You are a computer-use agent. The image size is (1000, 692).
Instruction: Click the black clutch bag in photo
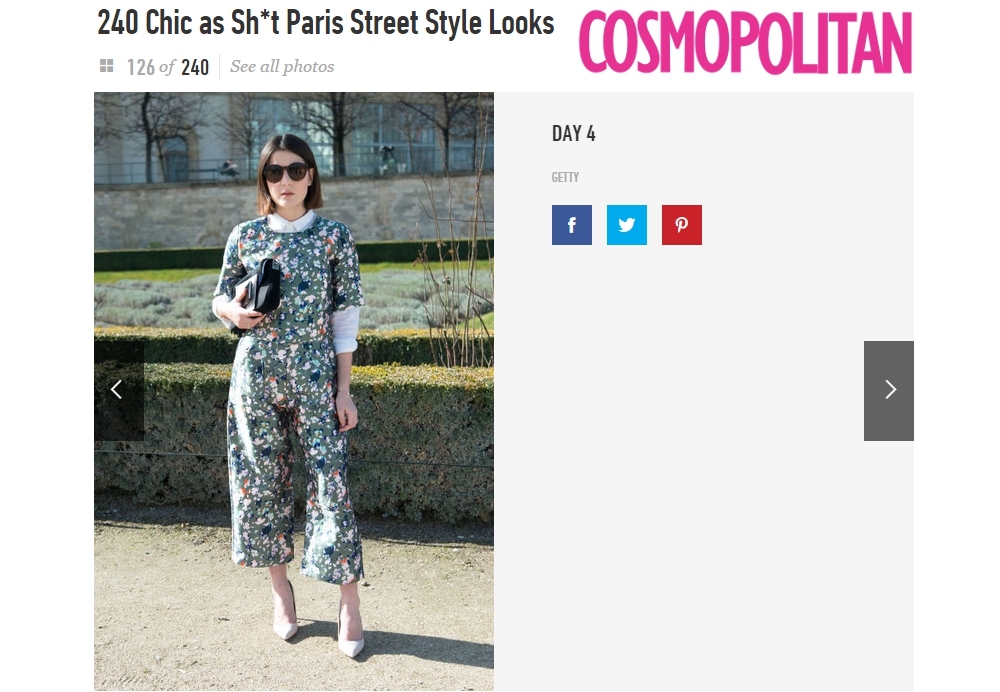pos(256,290)
